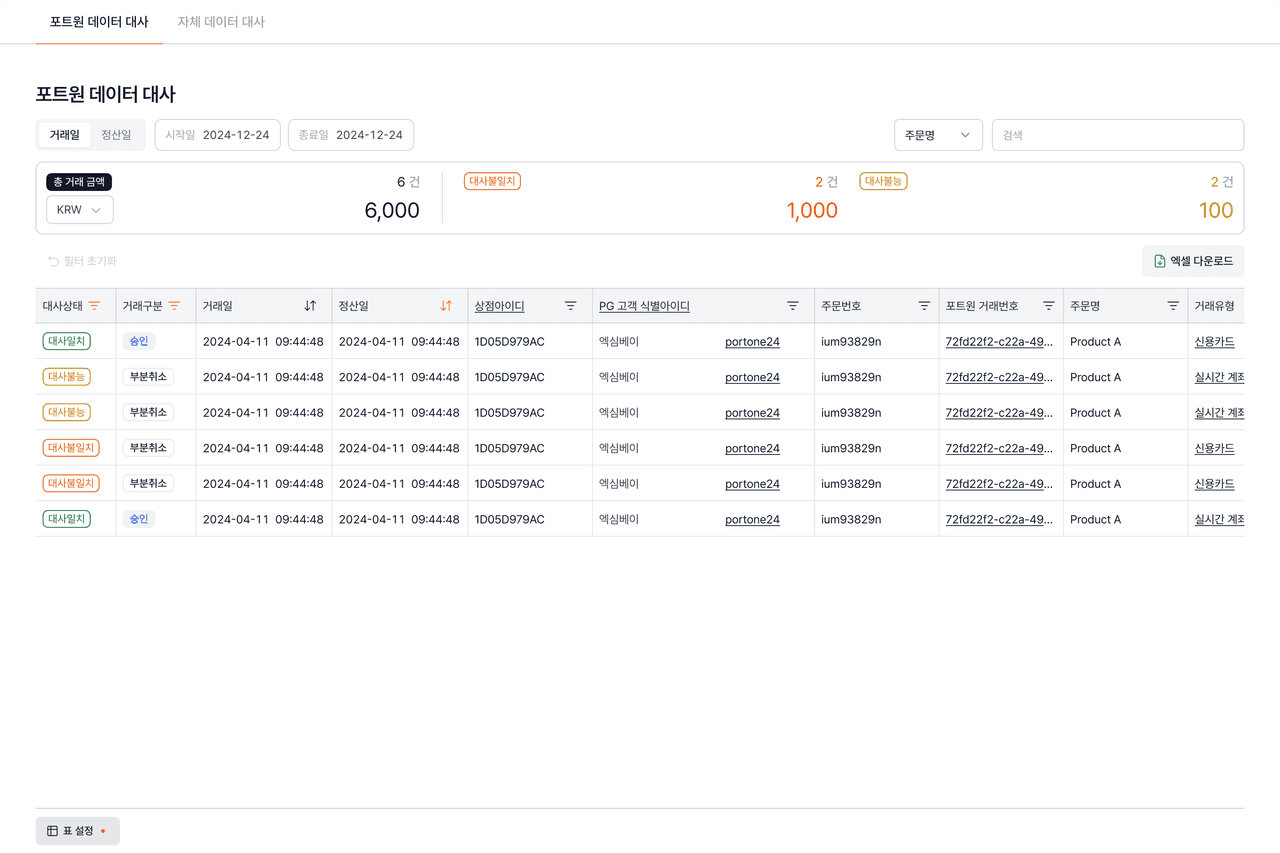Open filter for PG 고객 식별아이디 column
This screenshot has width=1280, height=853.
pos(792,306)
